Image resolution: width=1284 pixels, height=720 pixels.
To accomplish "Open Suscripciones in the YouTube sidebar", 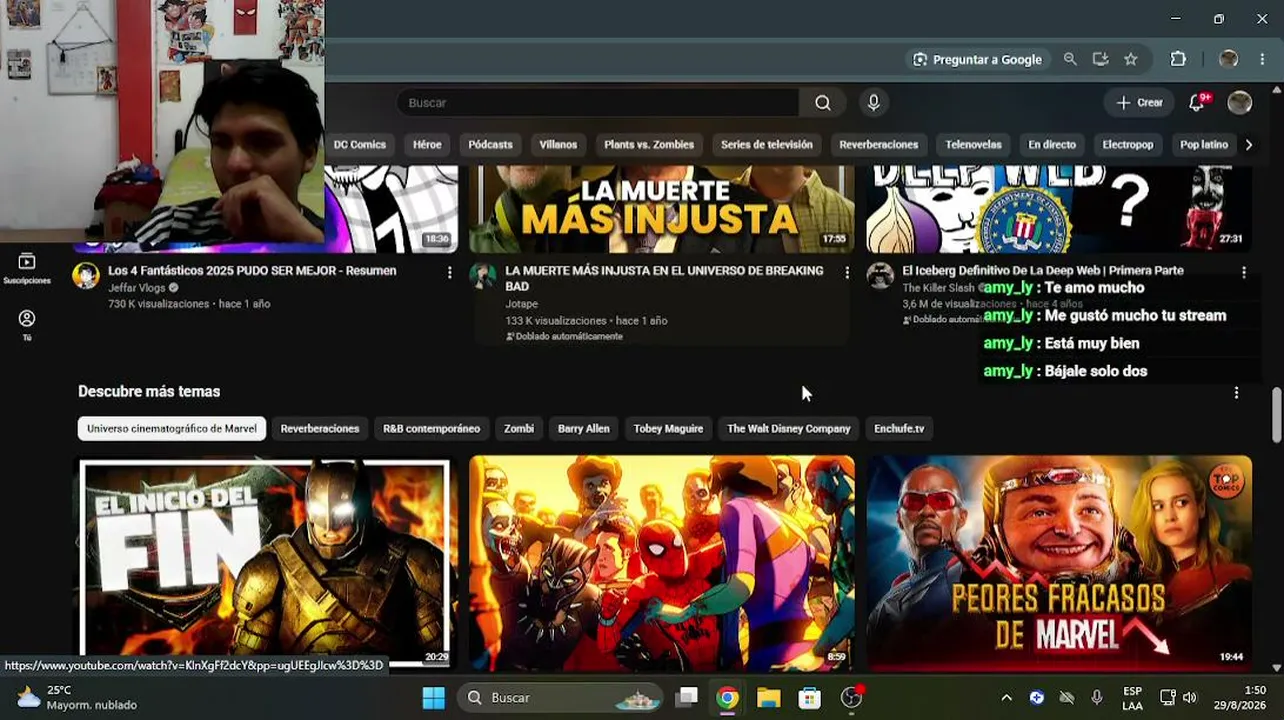I will [x=27, y=268].
